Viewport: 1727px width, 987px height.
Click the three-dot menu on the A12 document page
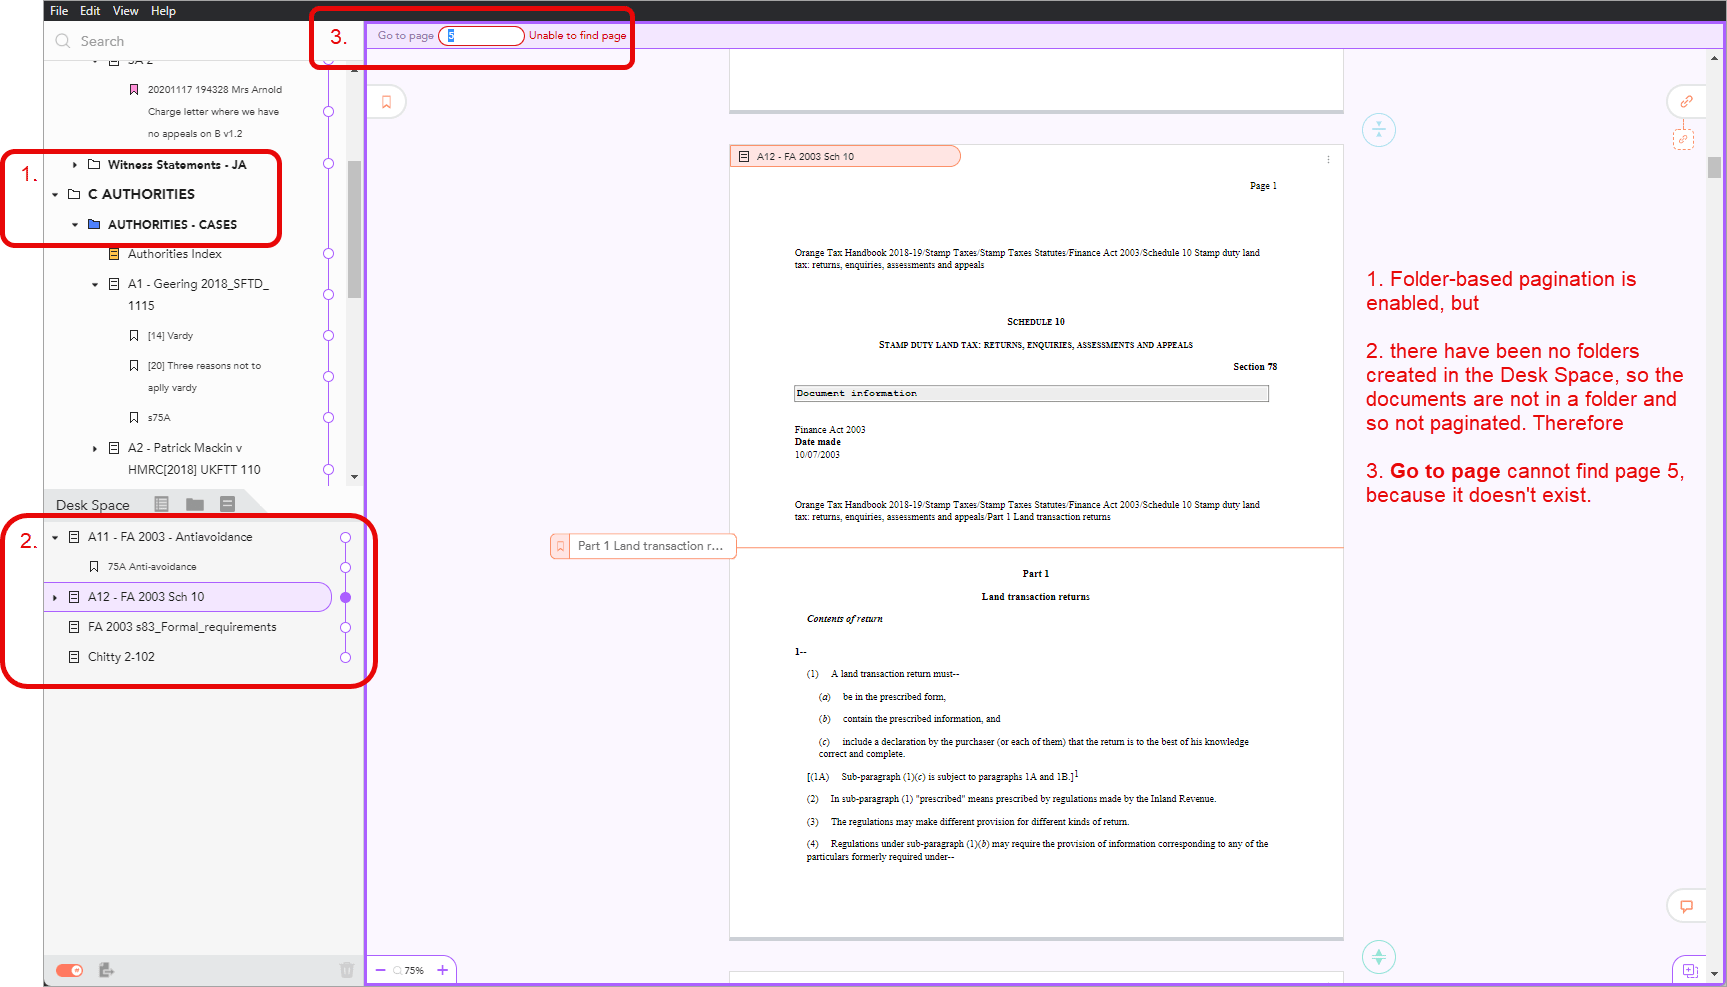coord(1328,160)
